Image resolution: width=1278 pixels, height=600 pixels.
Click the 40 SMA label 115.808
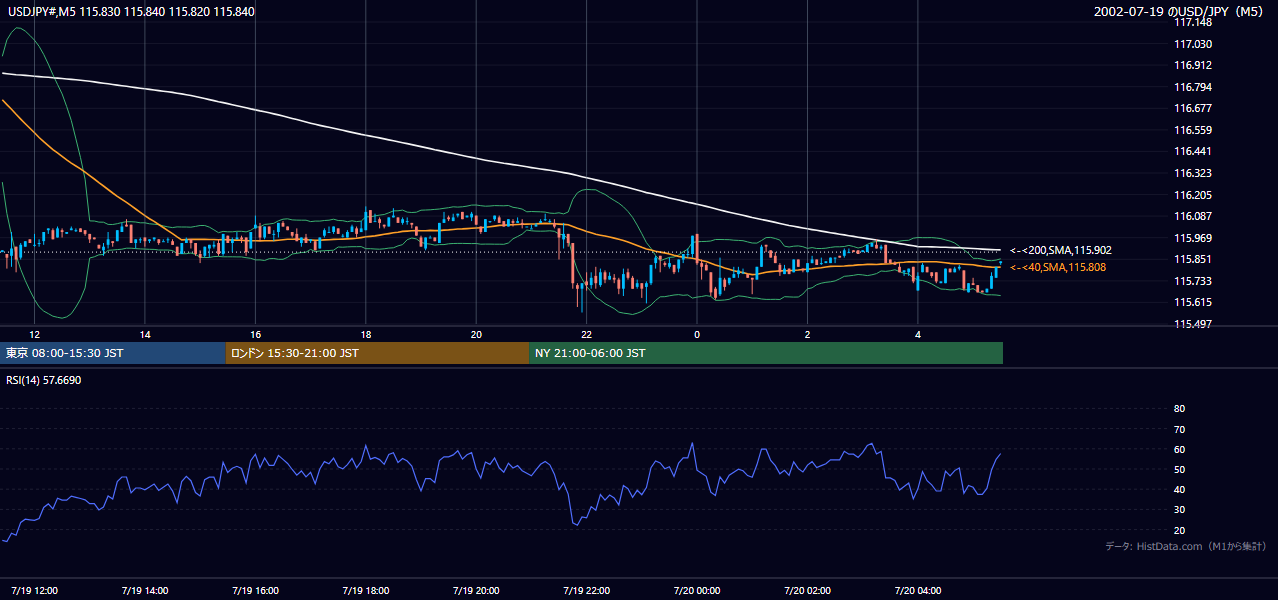click(1058, 267)
